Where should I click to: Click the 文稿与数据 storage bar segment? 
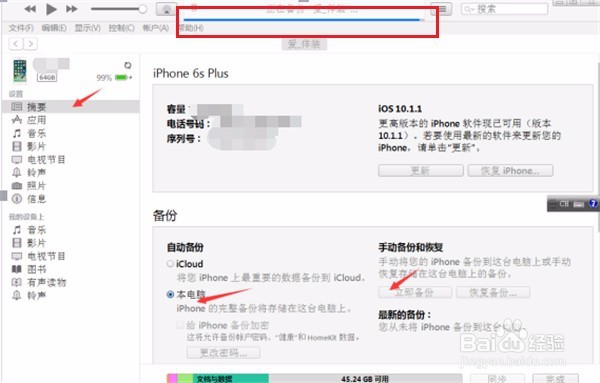pos(230,379)
